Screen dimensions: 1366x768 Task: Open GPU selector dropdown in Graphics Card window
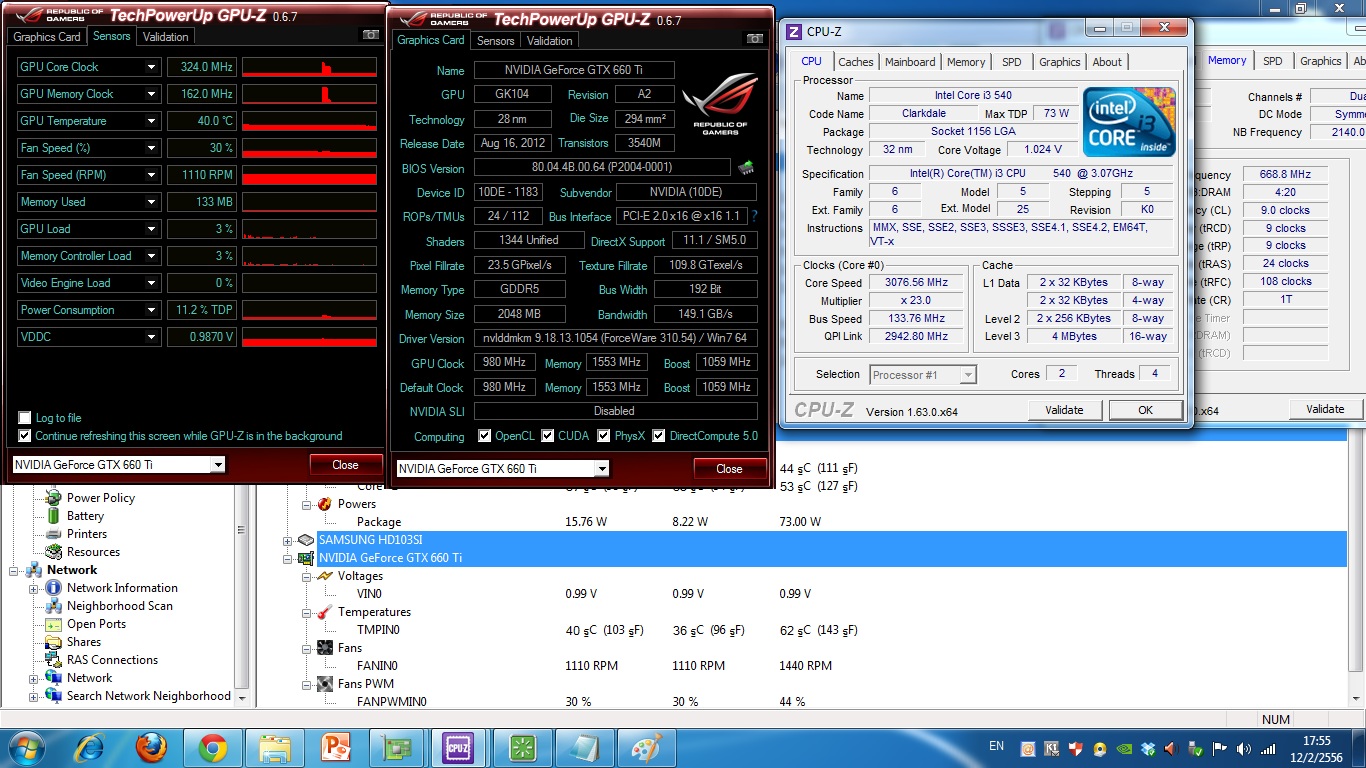[x=602, y=469]
